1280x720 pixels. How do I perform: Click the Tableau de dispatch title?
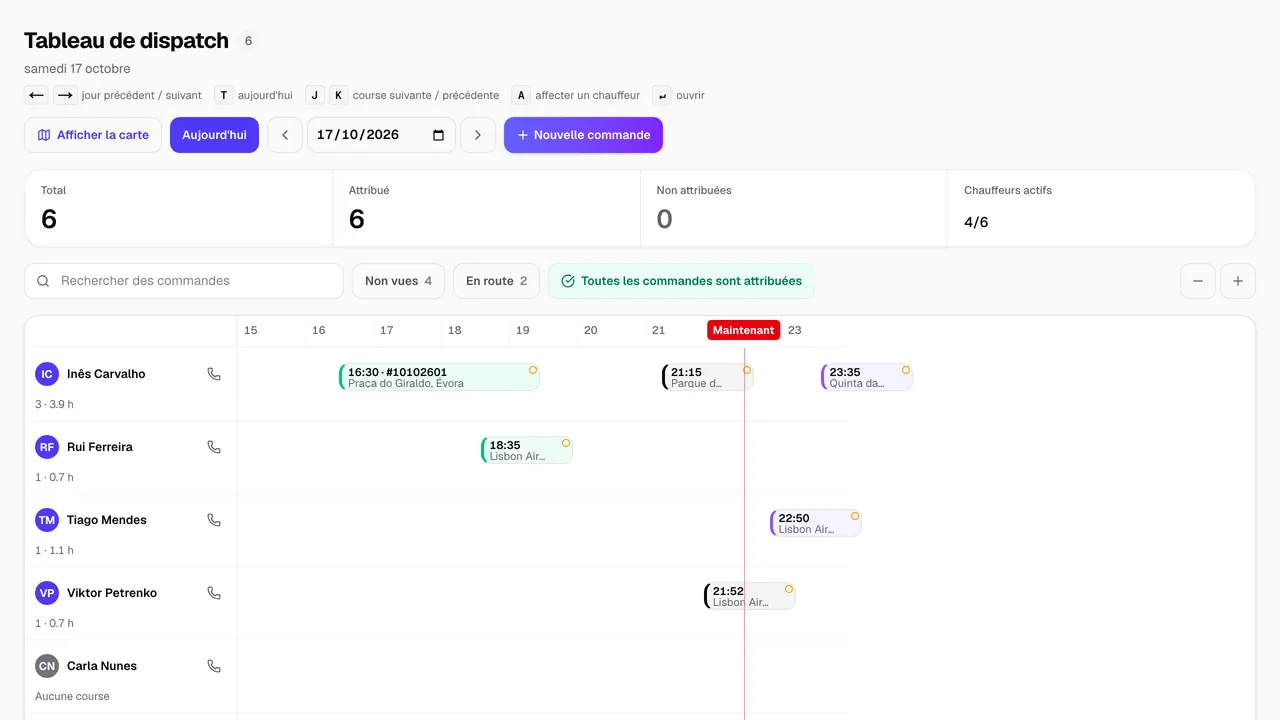pos(126,41)
